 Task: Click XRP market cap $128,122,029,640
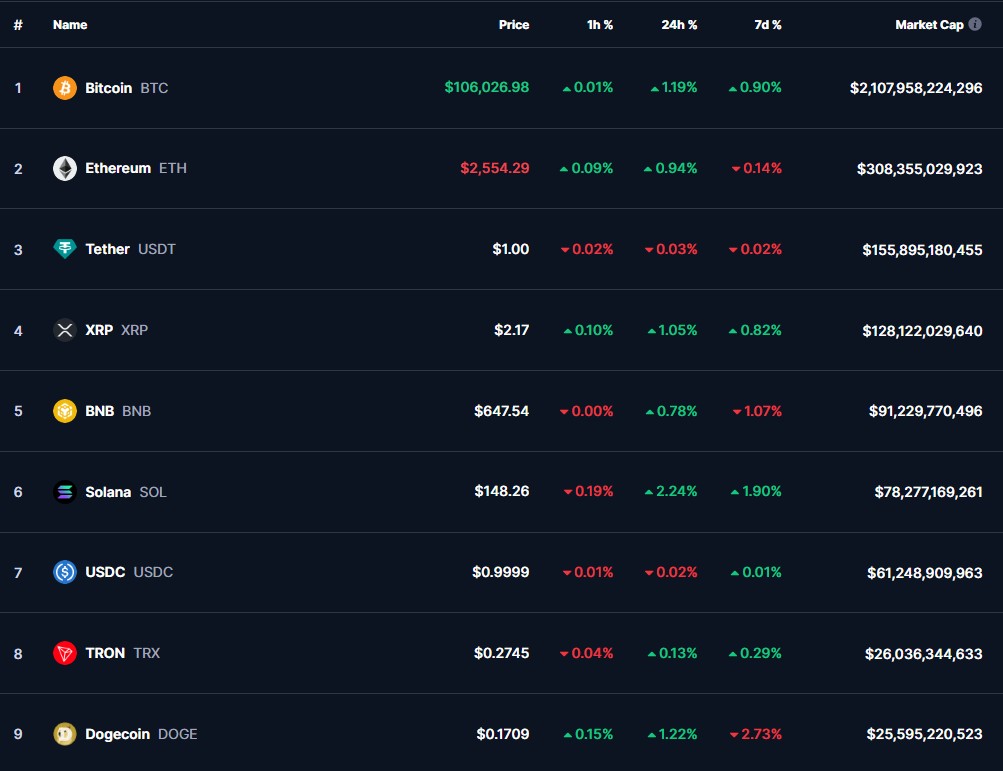(x=922, y=331)
